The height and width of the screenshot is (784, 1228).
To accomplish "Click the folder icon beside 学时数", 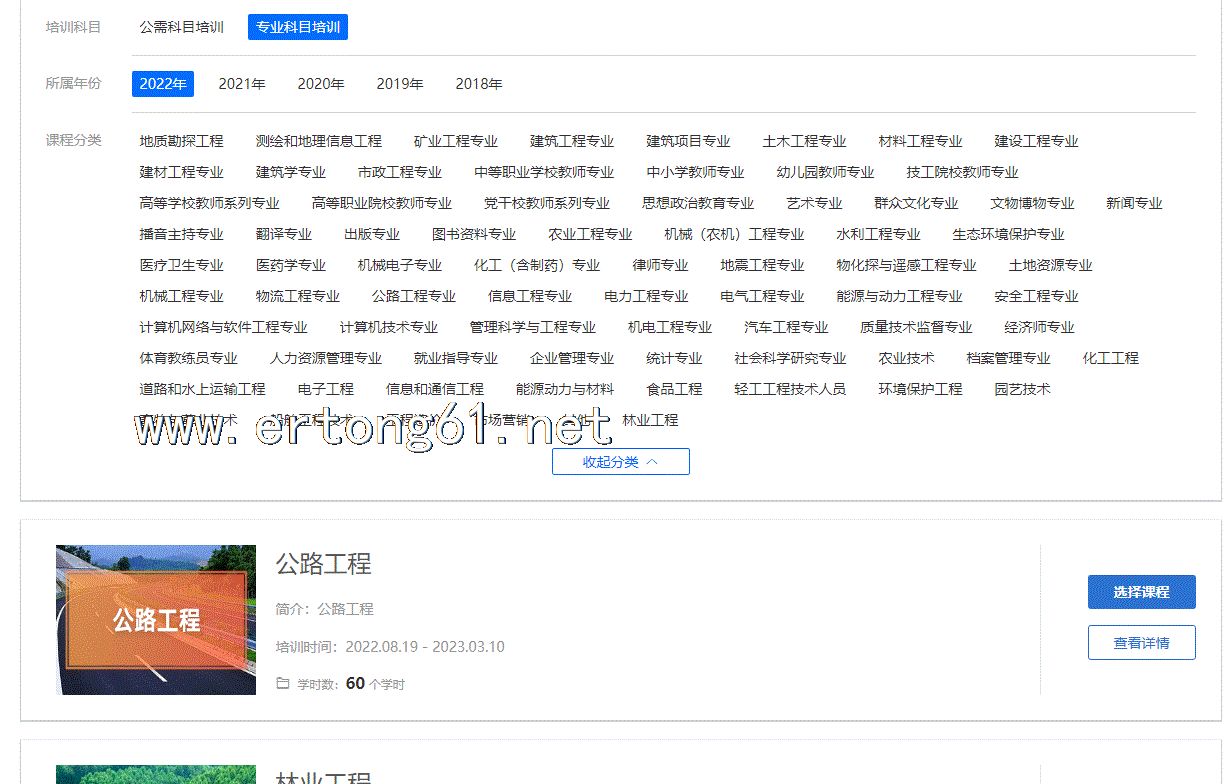I will 283,684.
